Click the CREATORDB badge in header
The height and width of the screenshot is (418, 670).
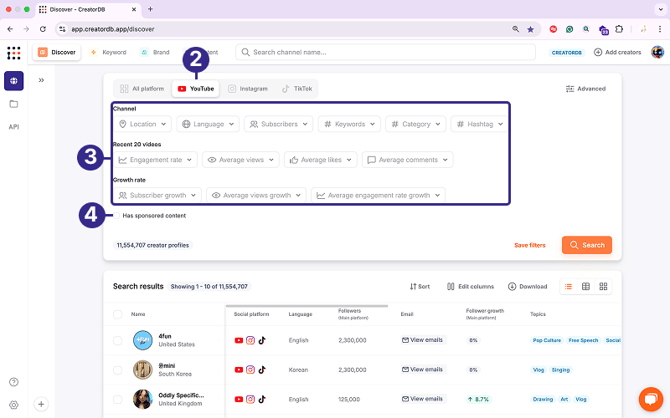(x=567, y=53)
